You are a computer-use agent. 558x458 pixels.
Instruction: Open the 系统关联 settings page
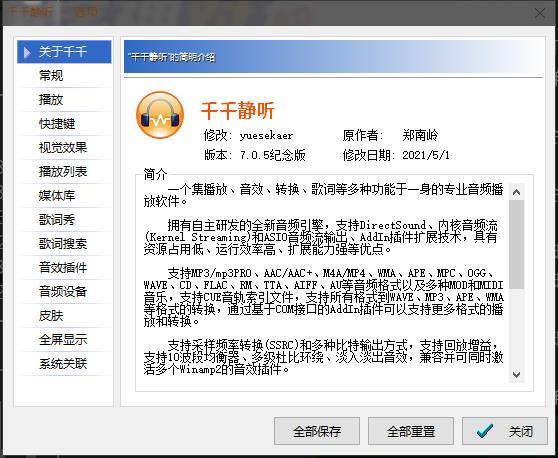(64, 364)
